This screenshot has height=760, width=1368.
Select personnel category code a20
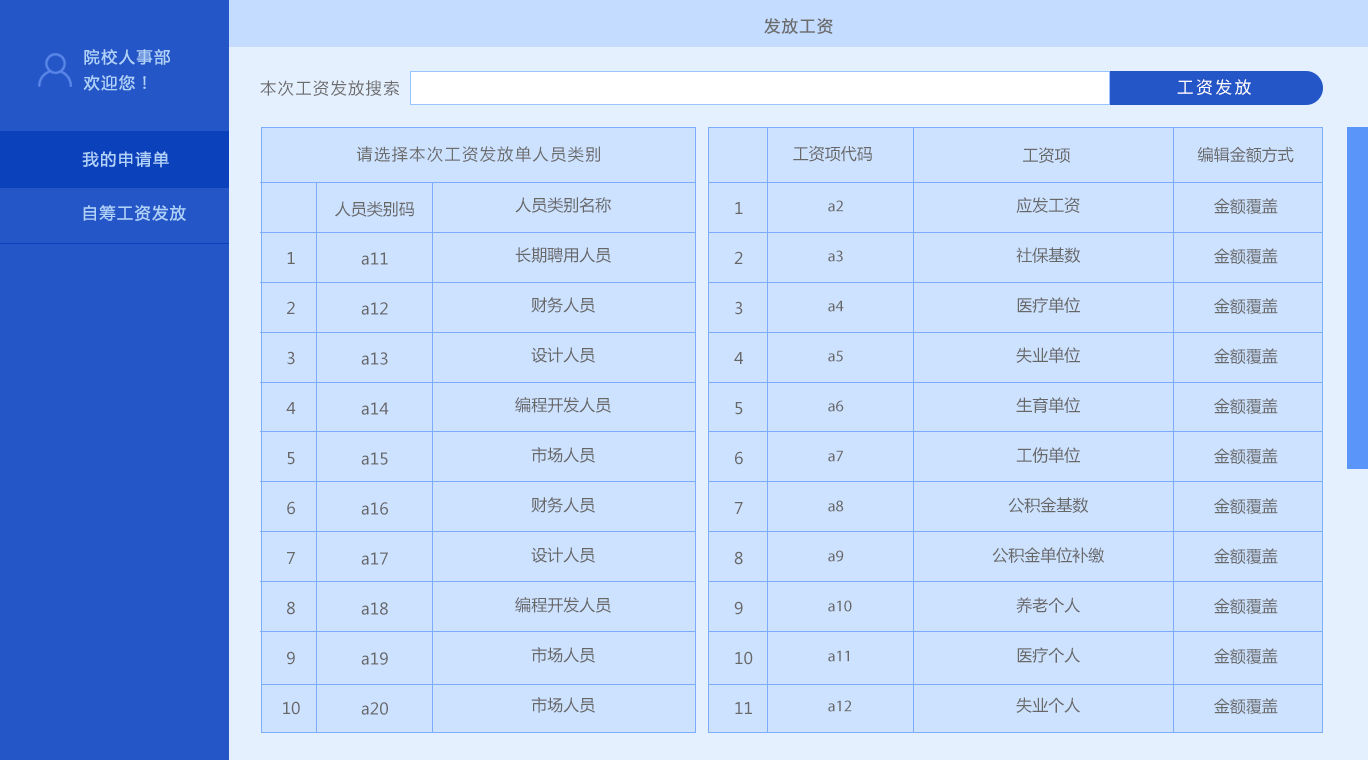click(374, 708)
